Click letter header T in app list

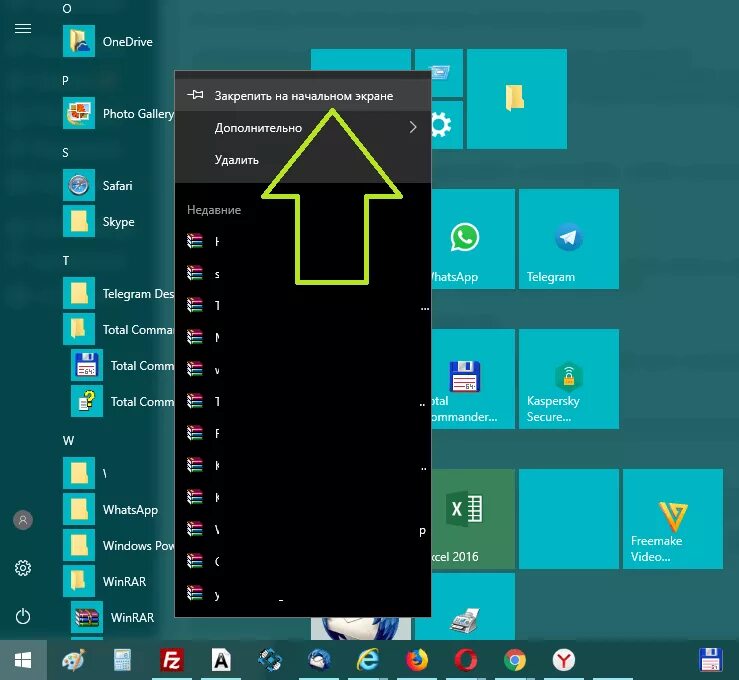pyautogui.click(x=66, y=261)
